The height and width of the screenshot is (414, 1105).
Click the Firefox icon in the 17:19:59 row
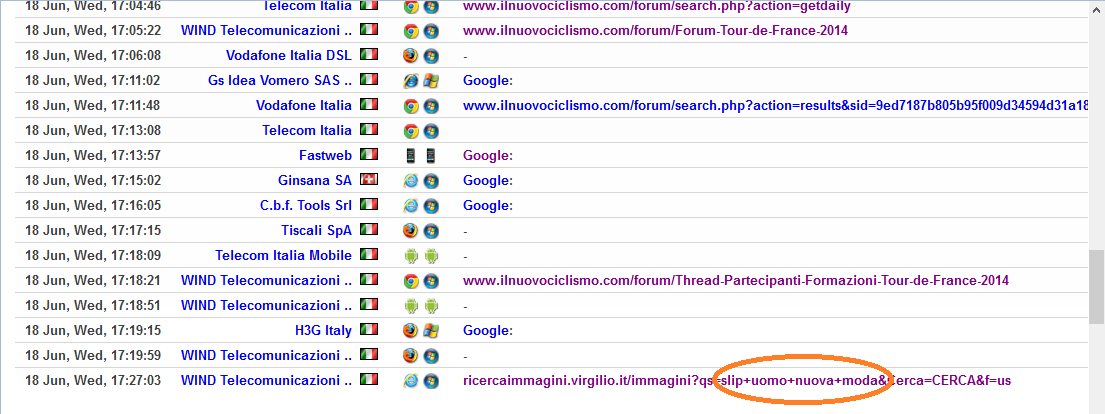(x=411, y=355)
